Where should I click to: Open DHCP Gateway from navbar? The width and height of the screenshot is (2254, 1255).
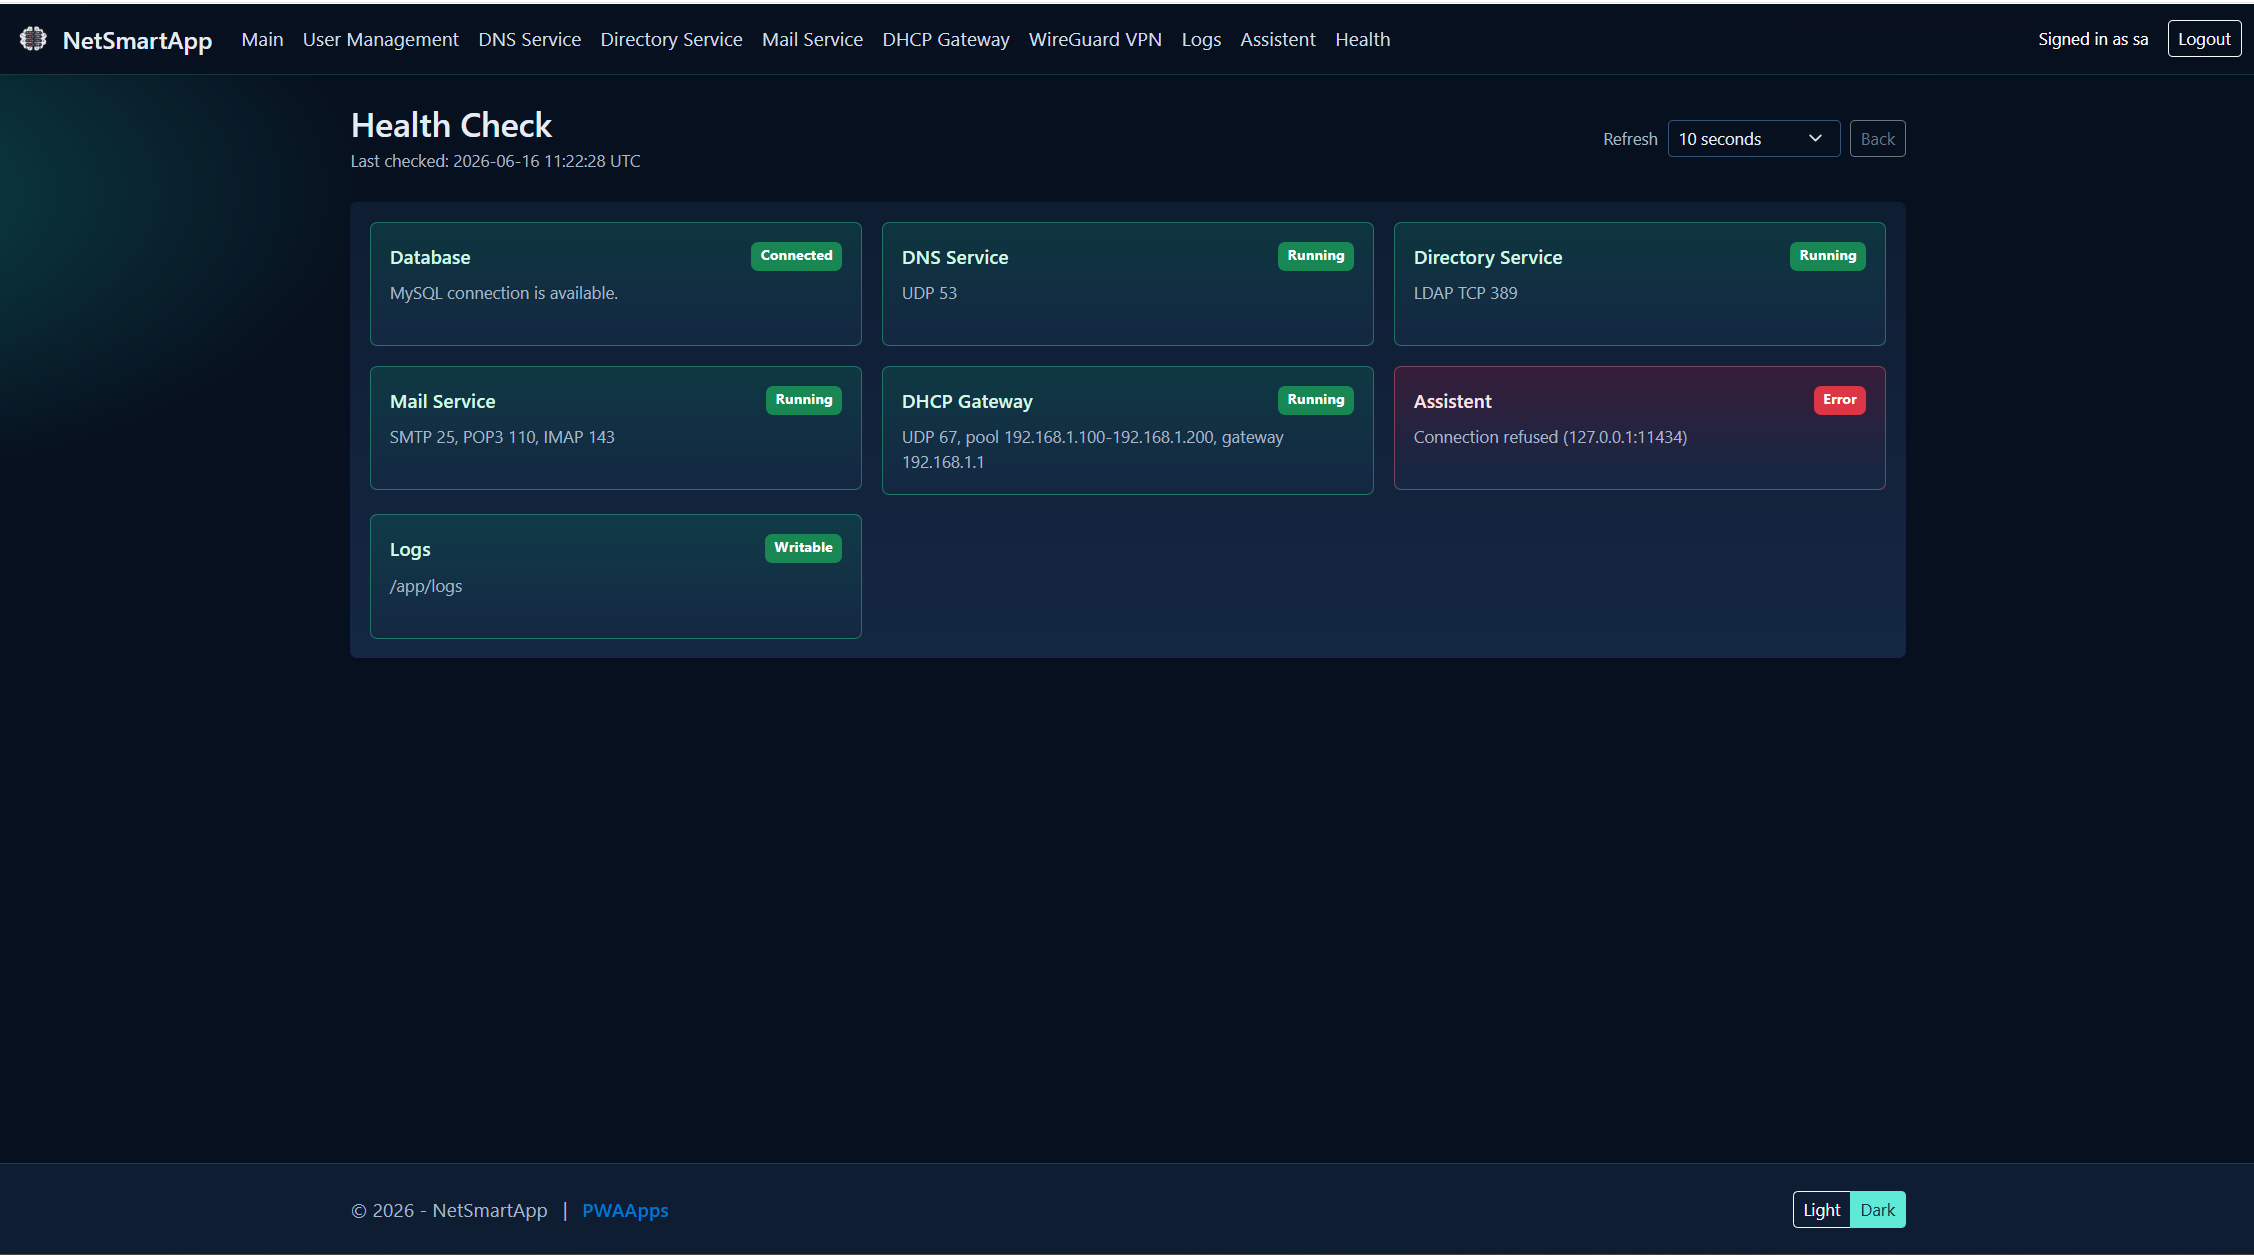coord(945,39)
